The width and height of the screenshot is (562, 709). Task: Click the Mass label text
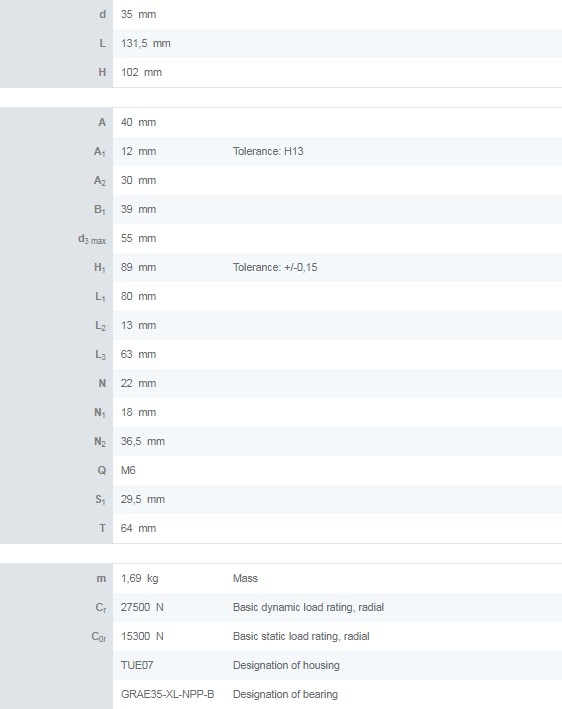pyautogui.click(x=245, y=578)
